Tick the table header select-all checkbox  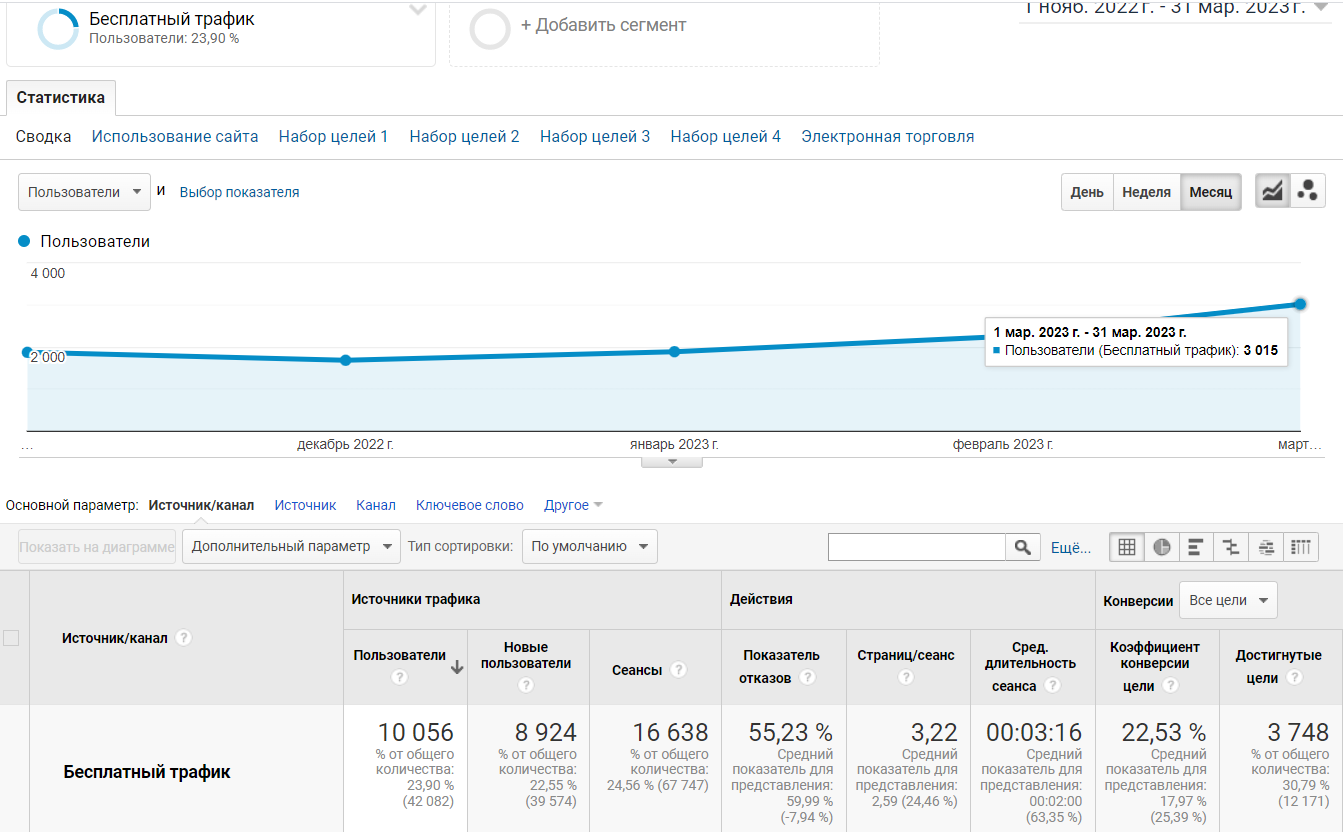click(x=11, y=638)
